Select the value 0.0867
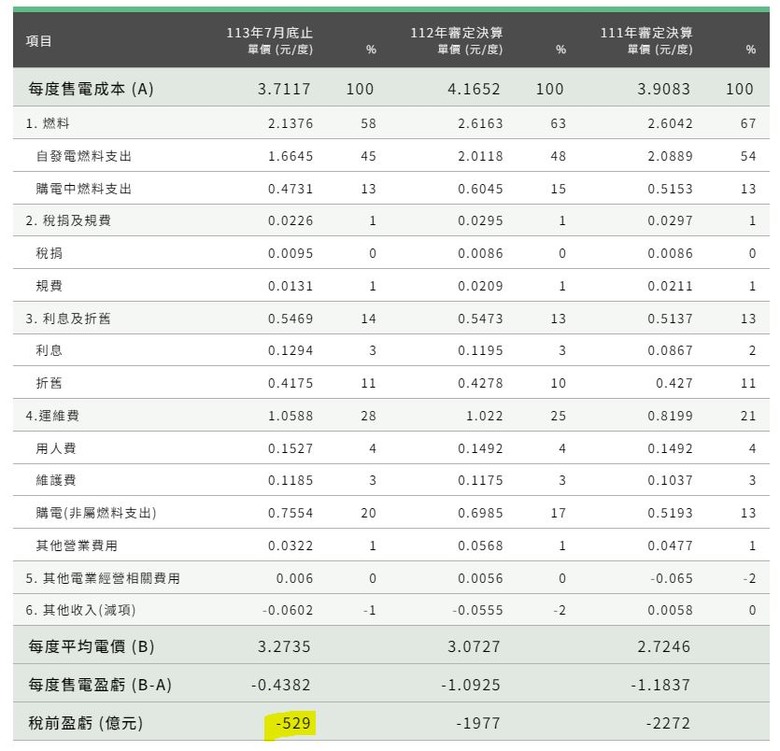The height and width of the screenshot is (751, 780). 670,351
